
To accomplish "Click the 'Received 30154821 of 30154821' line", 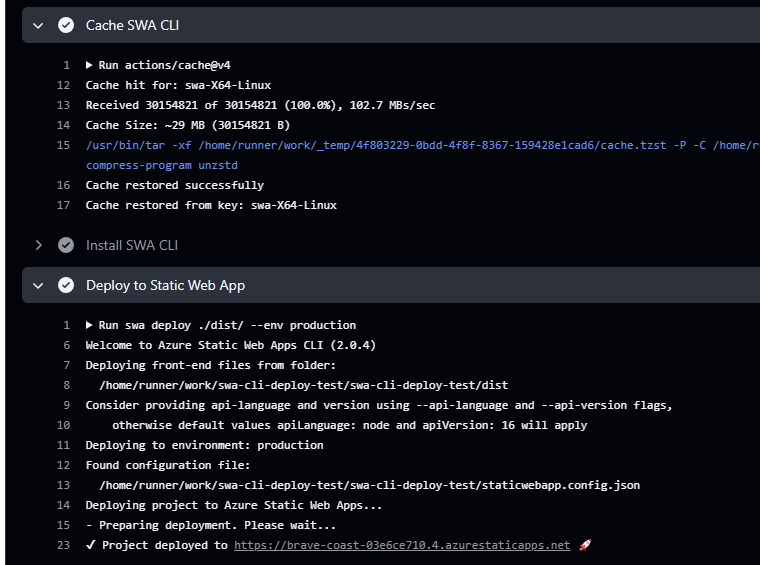I will pos(260,105).
